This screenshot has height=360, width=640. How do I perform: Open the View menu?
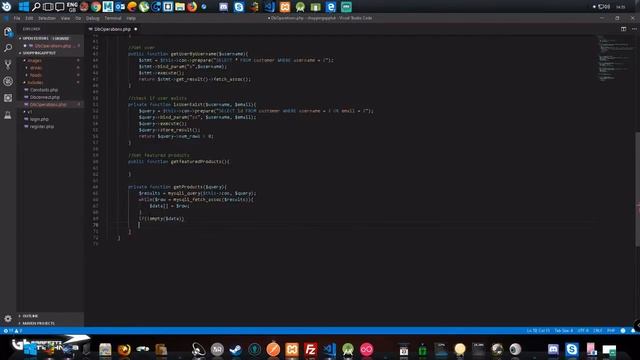(x=65, y=18)
